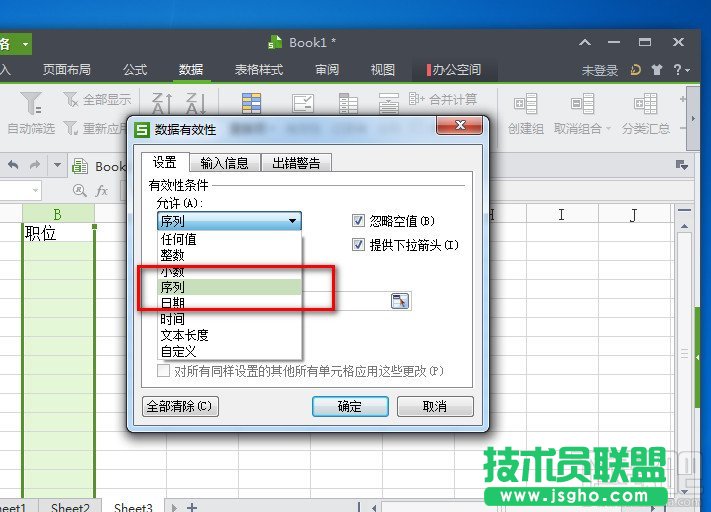The width and height of the screenshot is (711, 512).
Task: Open the 视图 ribbon tab
Action: click(383, 69)
